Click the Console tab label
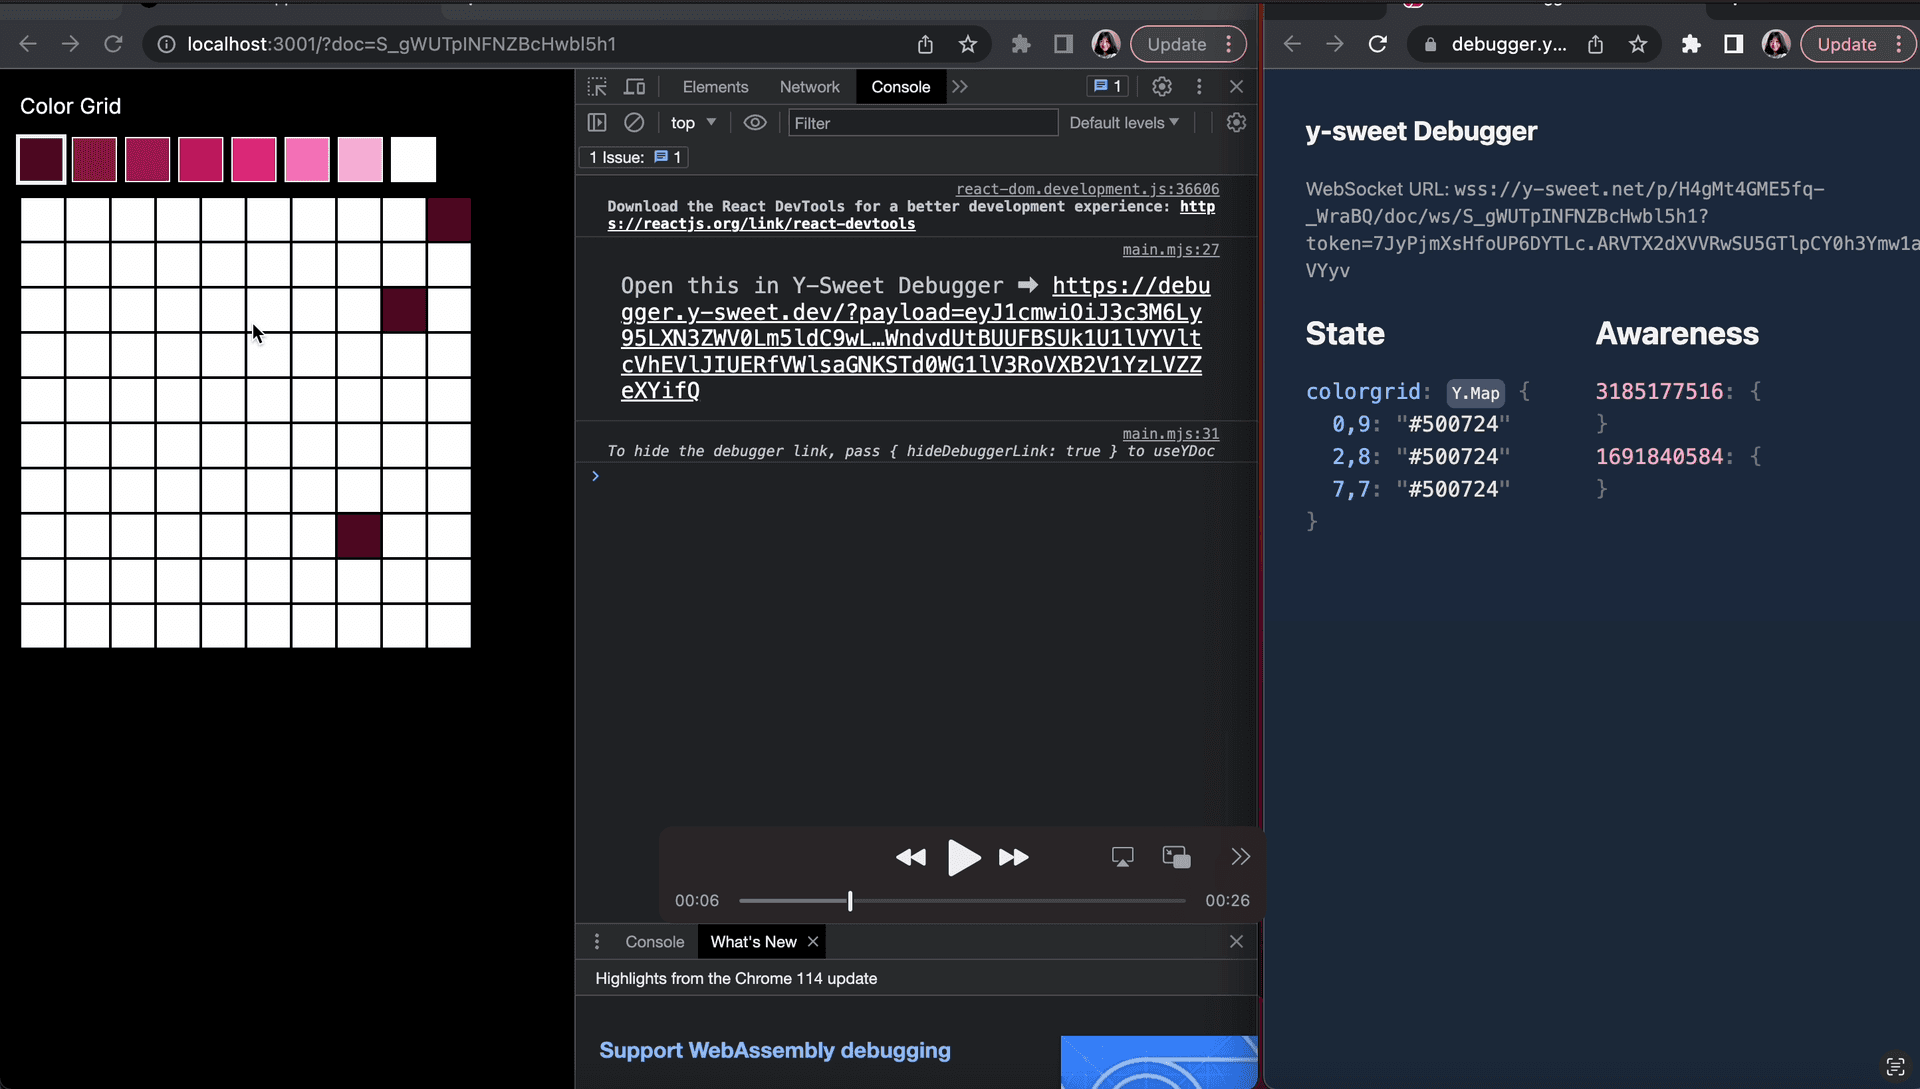1920x1089 pixels. (x=901, y=86)
